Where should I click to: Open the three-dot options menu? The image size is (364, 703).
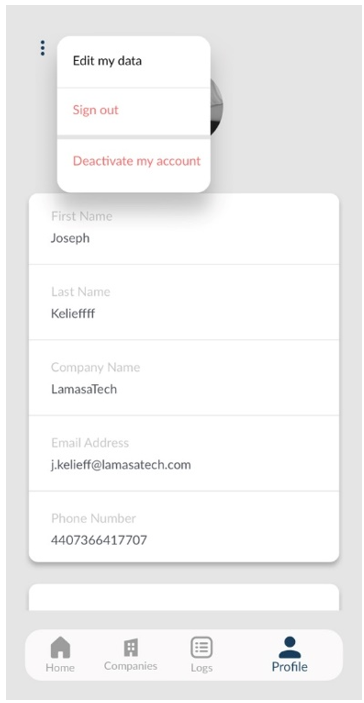pyautogui.click(x=43, y=48)
